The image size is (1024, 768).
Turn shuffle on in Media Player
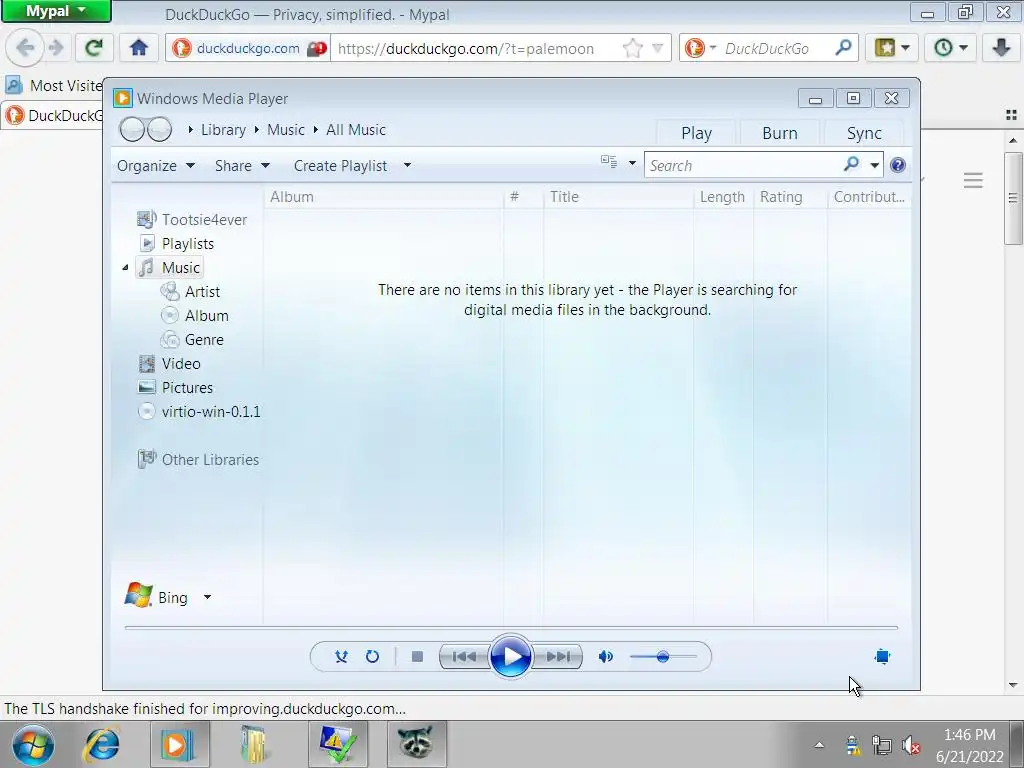[x=341, y=656]
